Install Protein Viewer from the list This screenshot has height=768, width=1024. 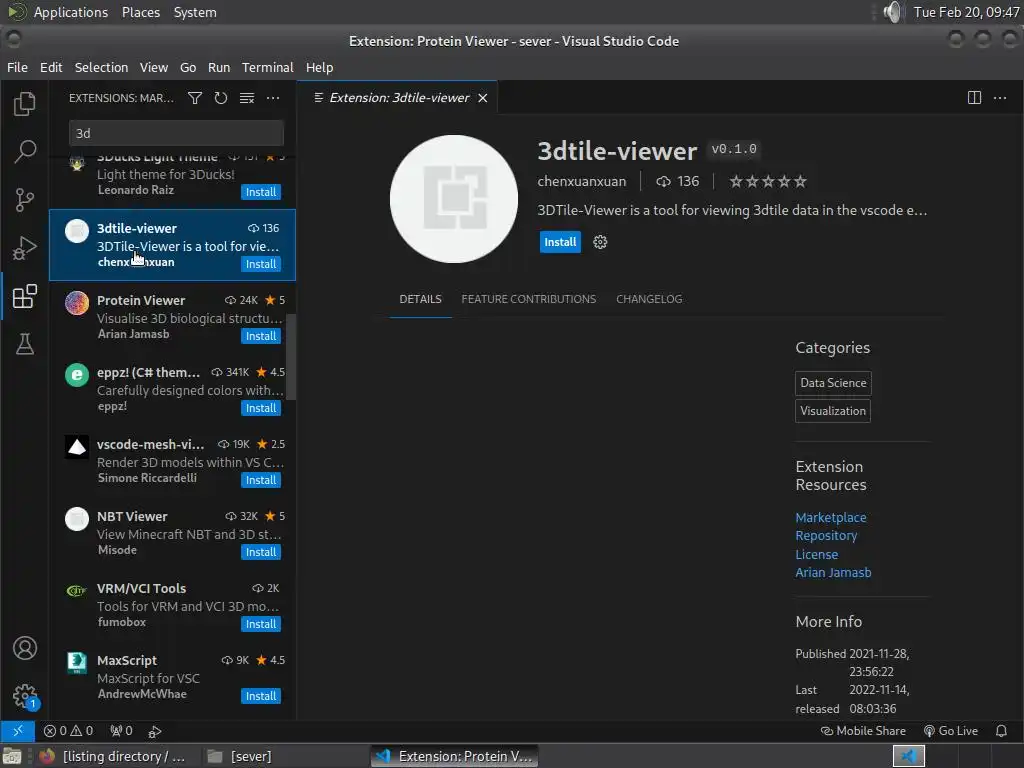261,336
